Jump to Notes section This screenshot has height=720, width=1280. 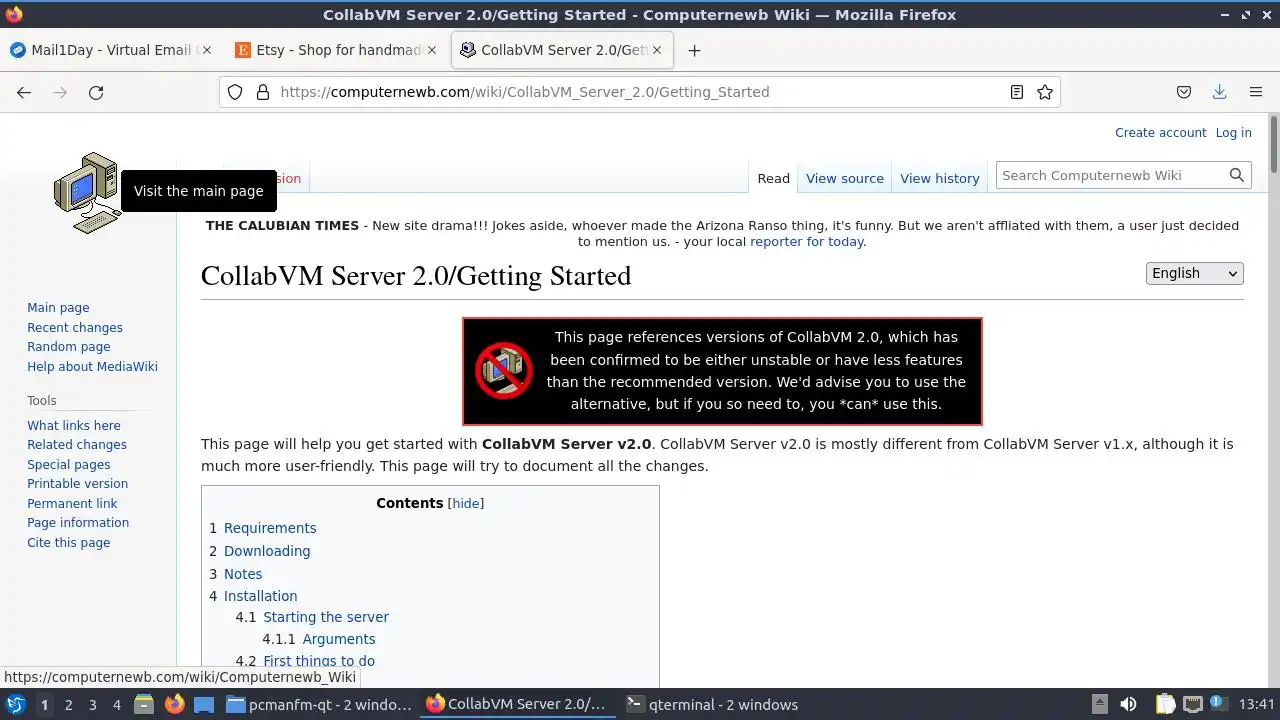coord(243,574)
